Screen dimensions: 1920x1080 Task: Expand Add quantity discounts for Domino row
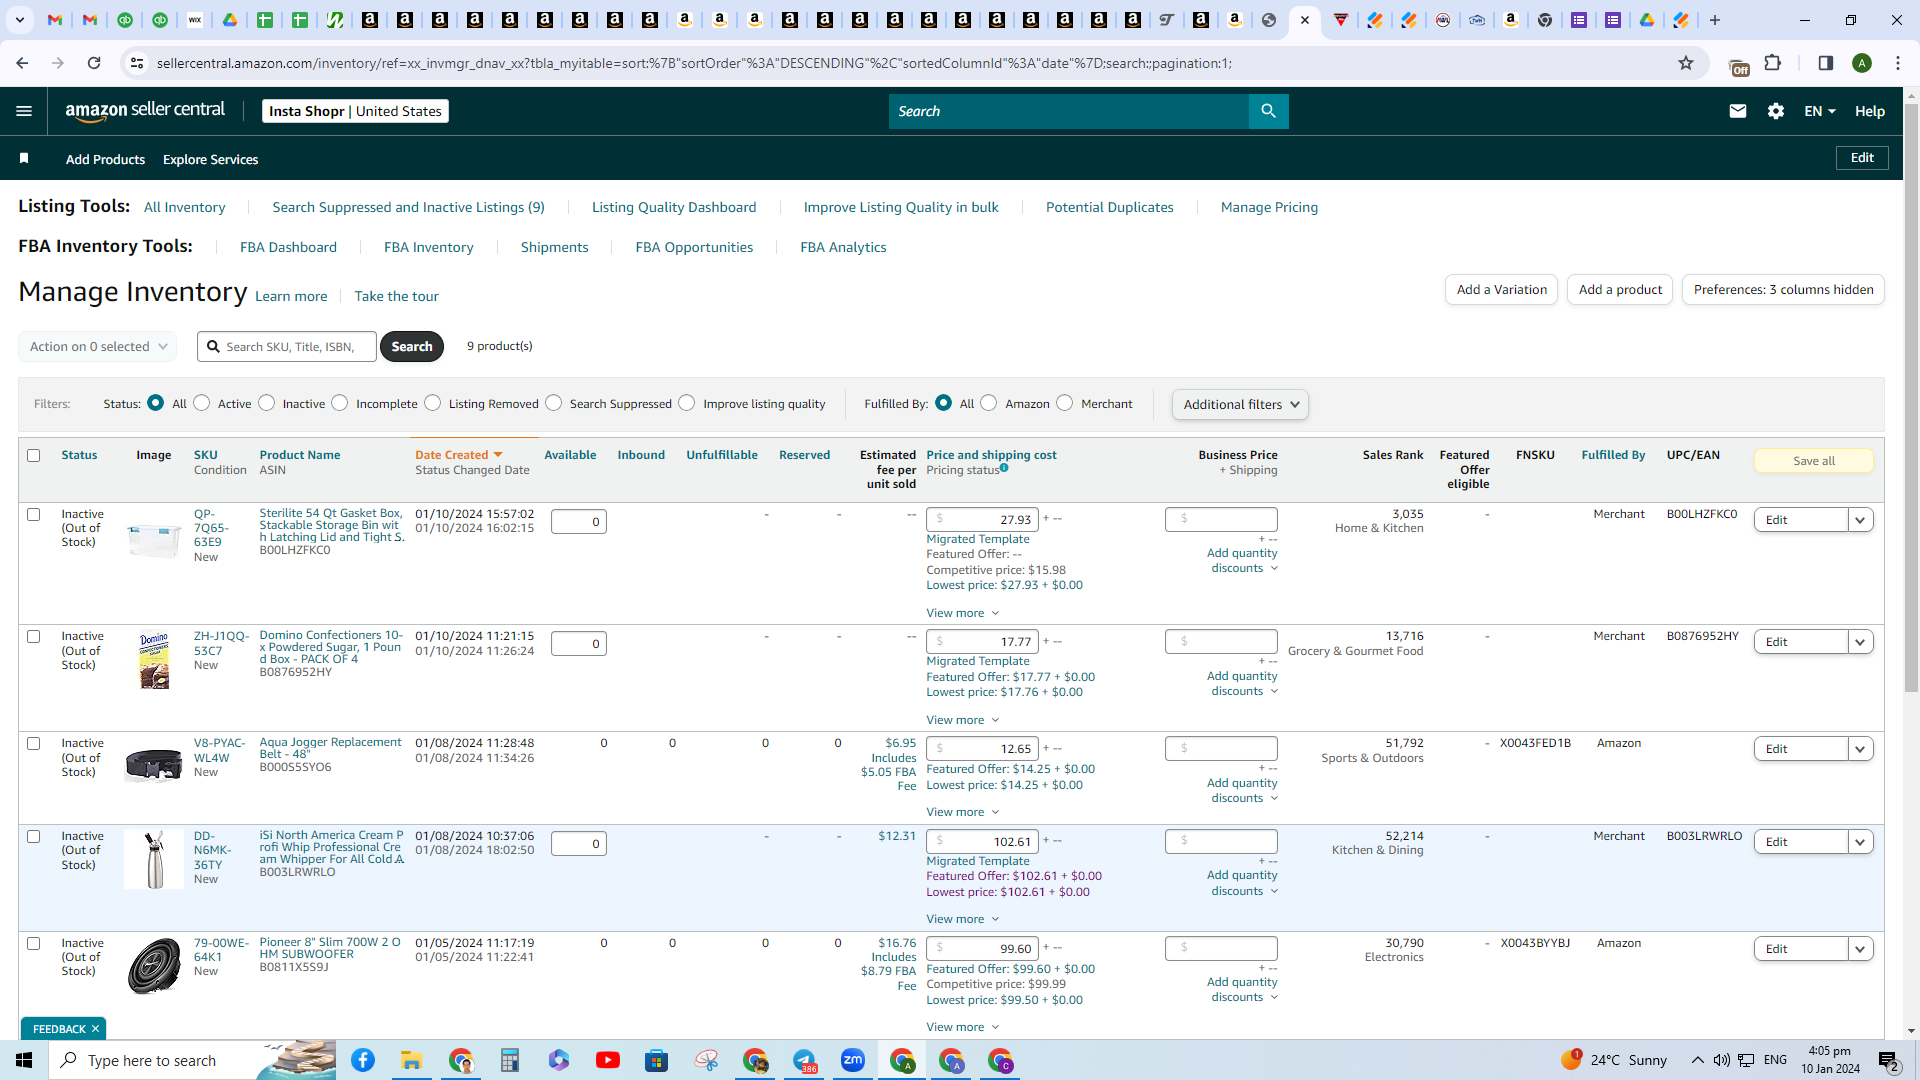tap(1242, 684)
